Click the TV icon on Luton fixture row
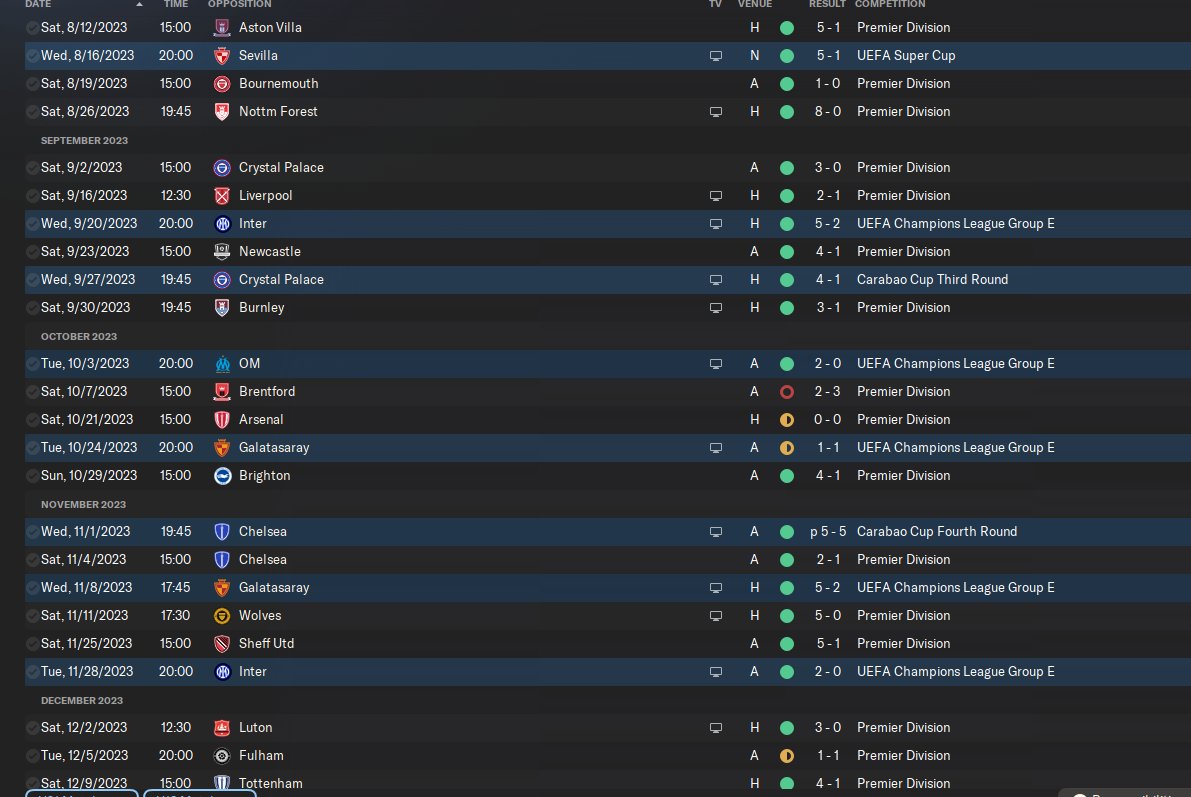 click(716, 728)
